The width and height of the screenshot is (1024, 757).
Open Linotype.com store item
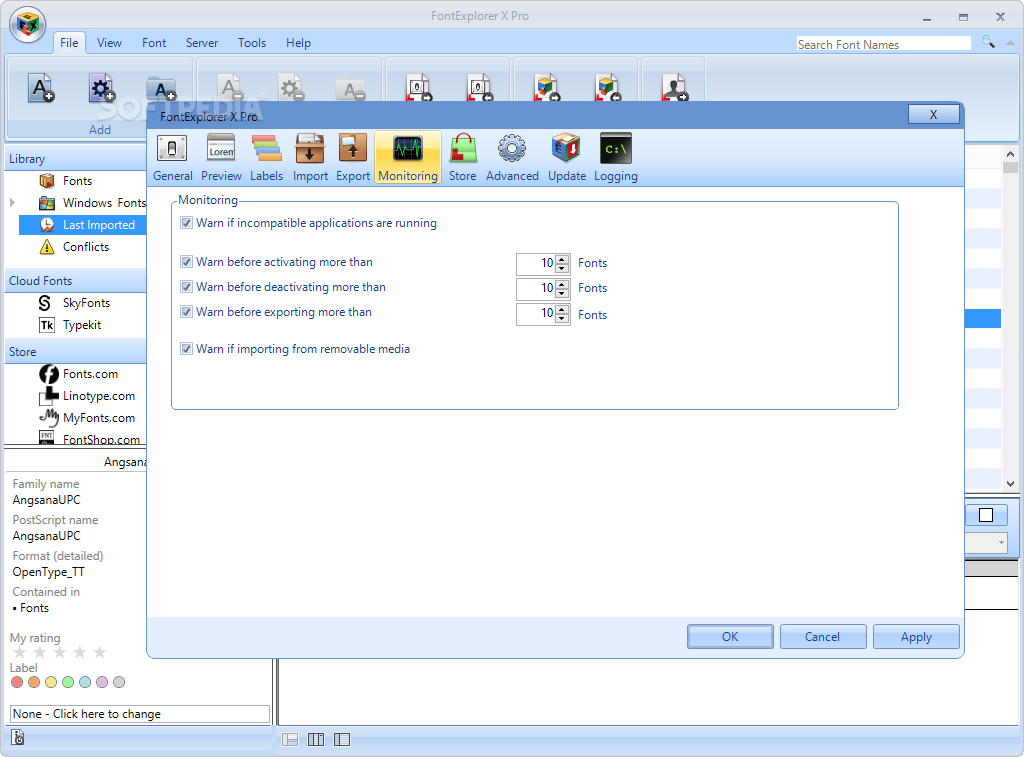99,396
